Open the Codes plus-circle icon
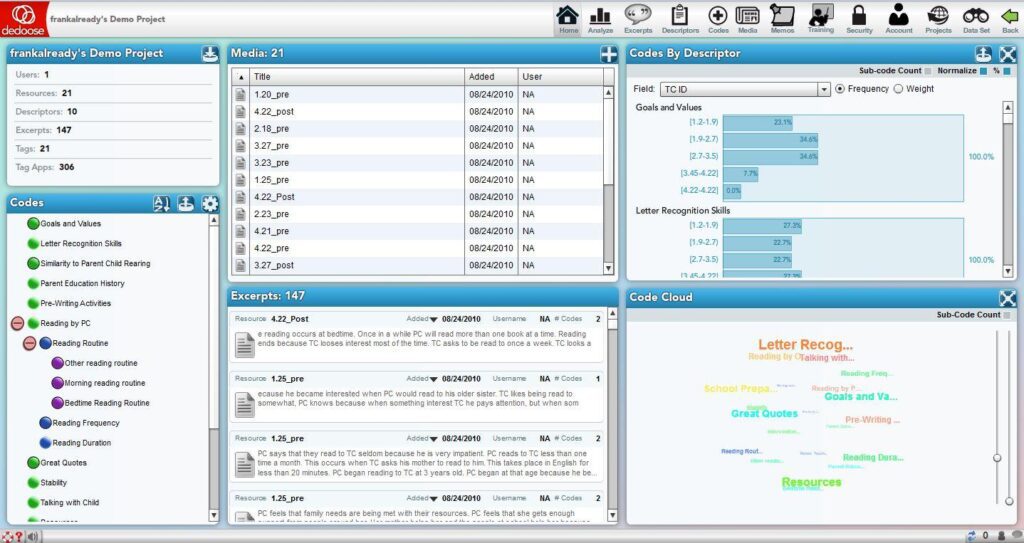Image resolution: width=1024 pixels, height=543 pixels. click(718, 19)
